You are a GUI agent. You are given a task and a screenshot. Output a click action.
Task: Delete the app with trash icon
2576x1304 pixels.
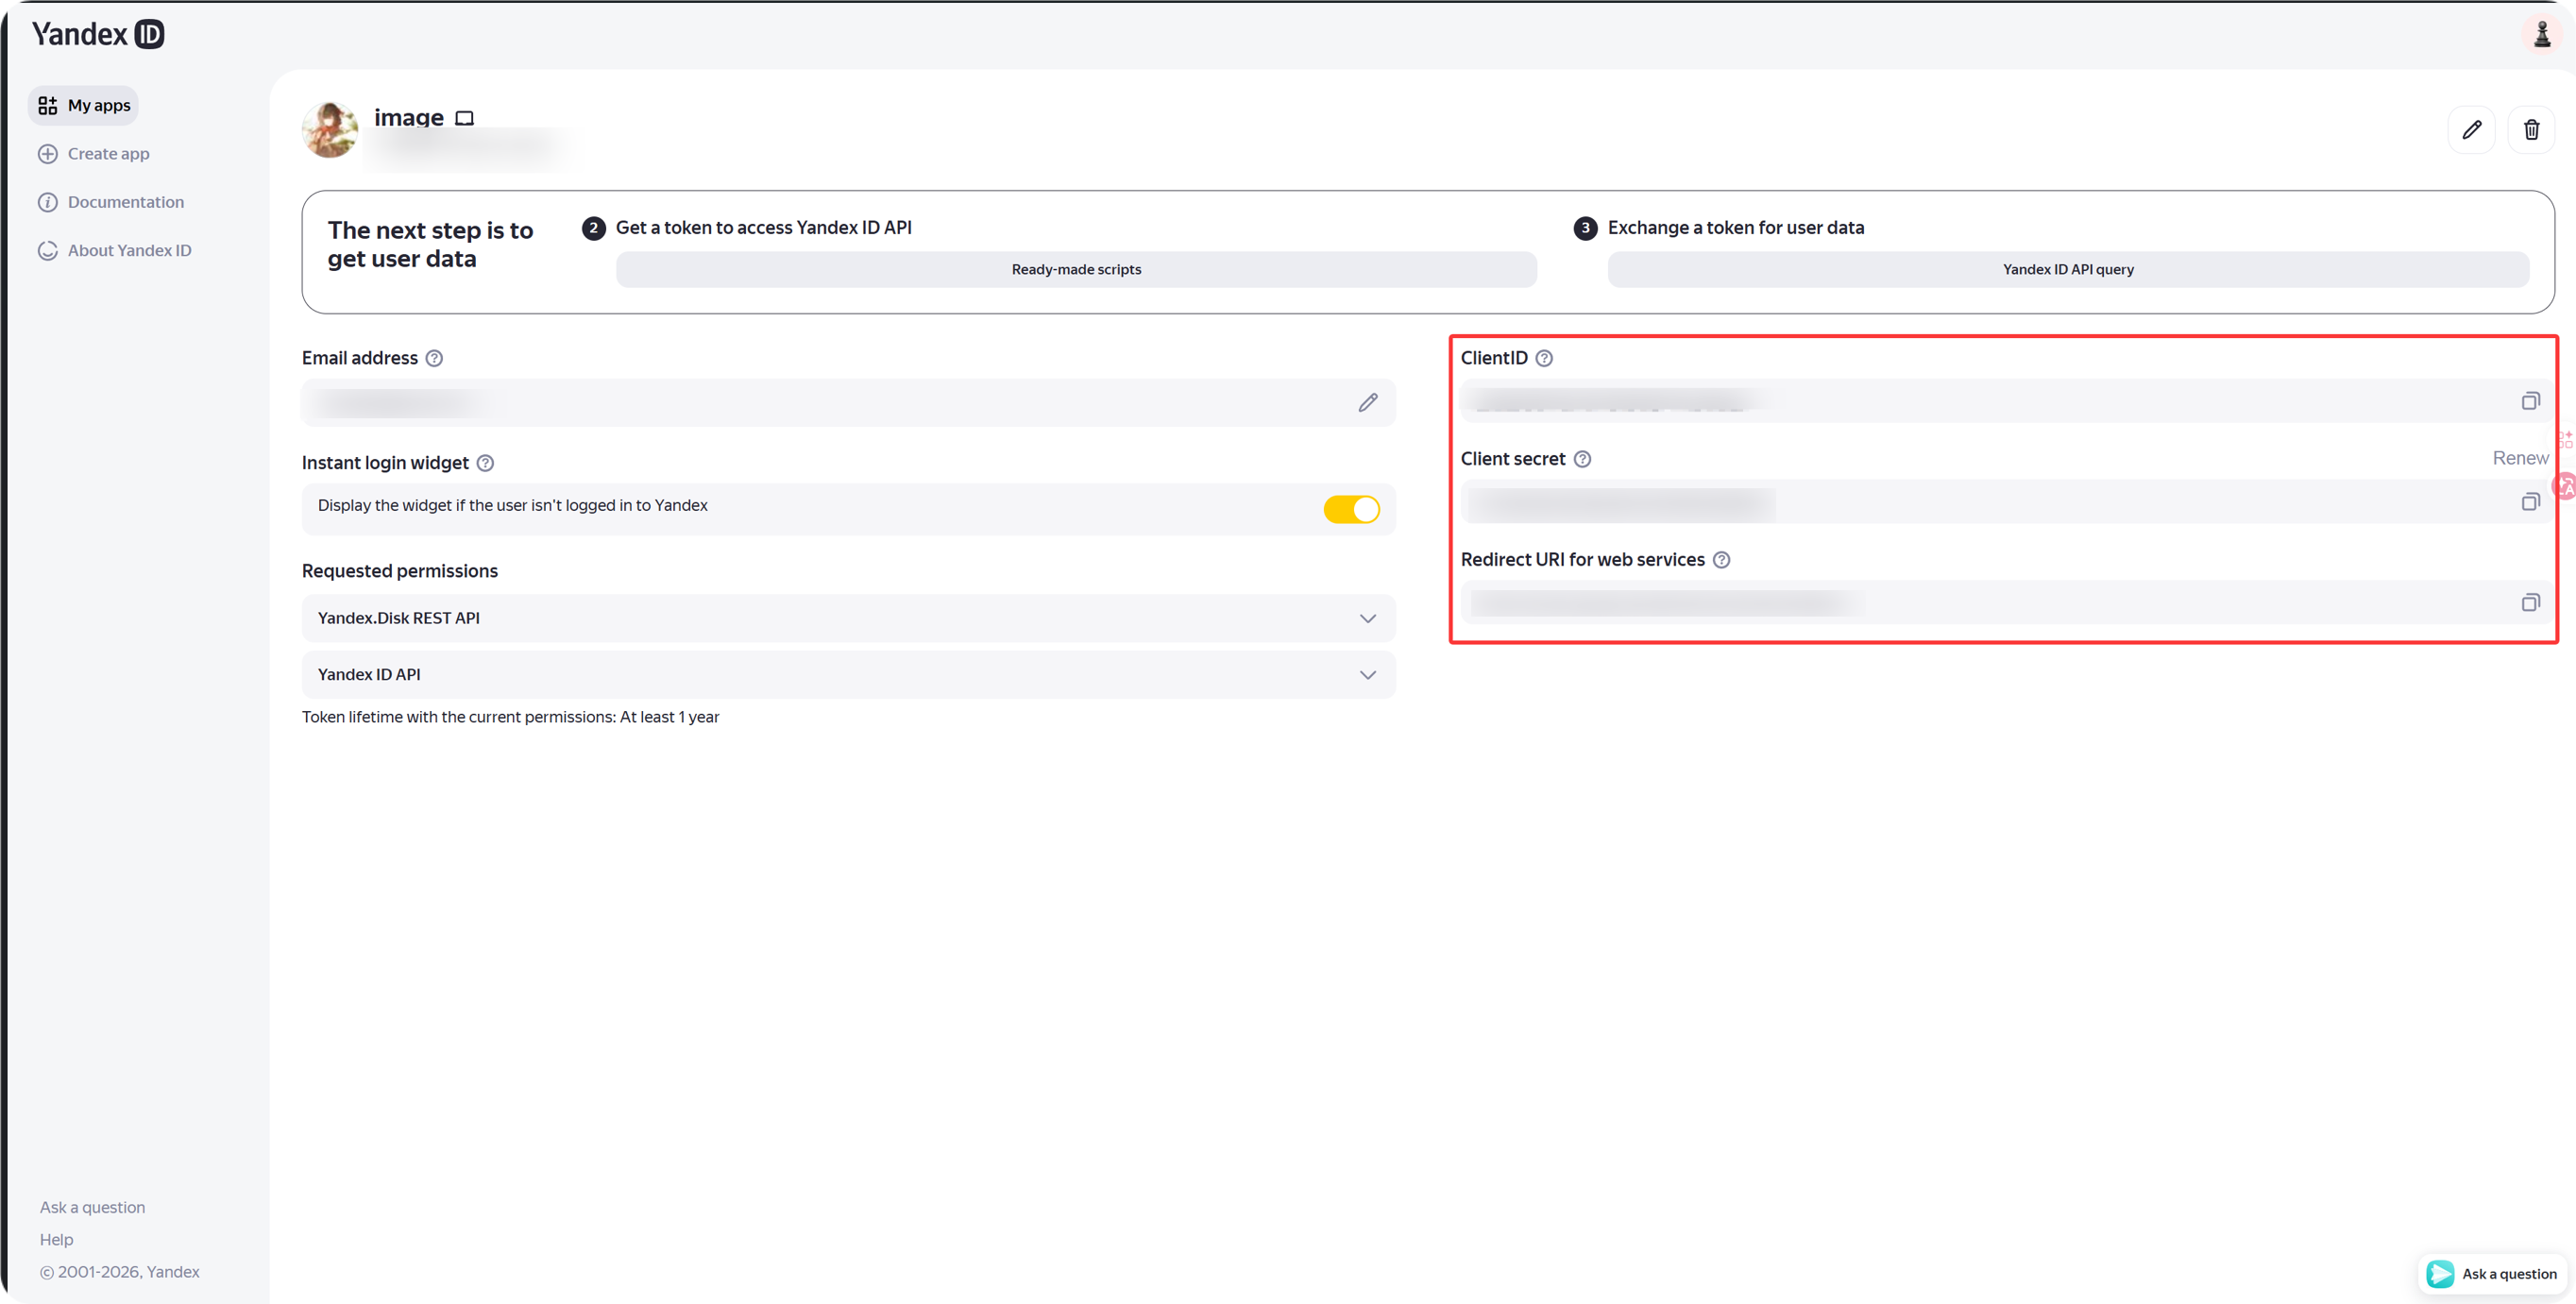(x=2531, y=130)
